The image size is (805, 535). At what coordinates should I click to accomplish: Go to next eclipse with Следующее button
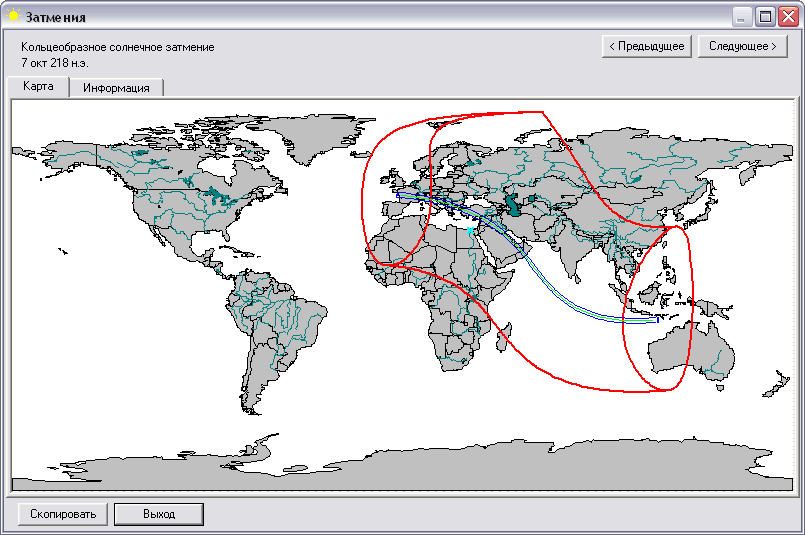pos(742,46)
